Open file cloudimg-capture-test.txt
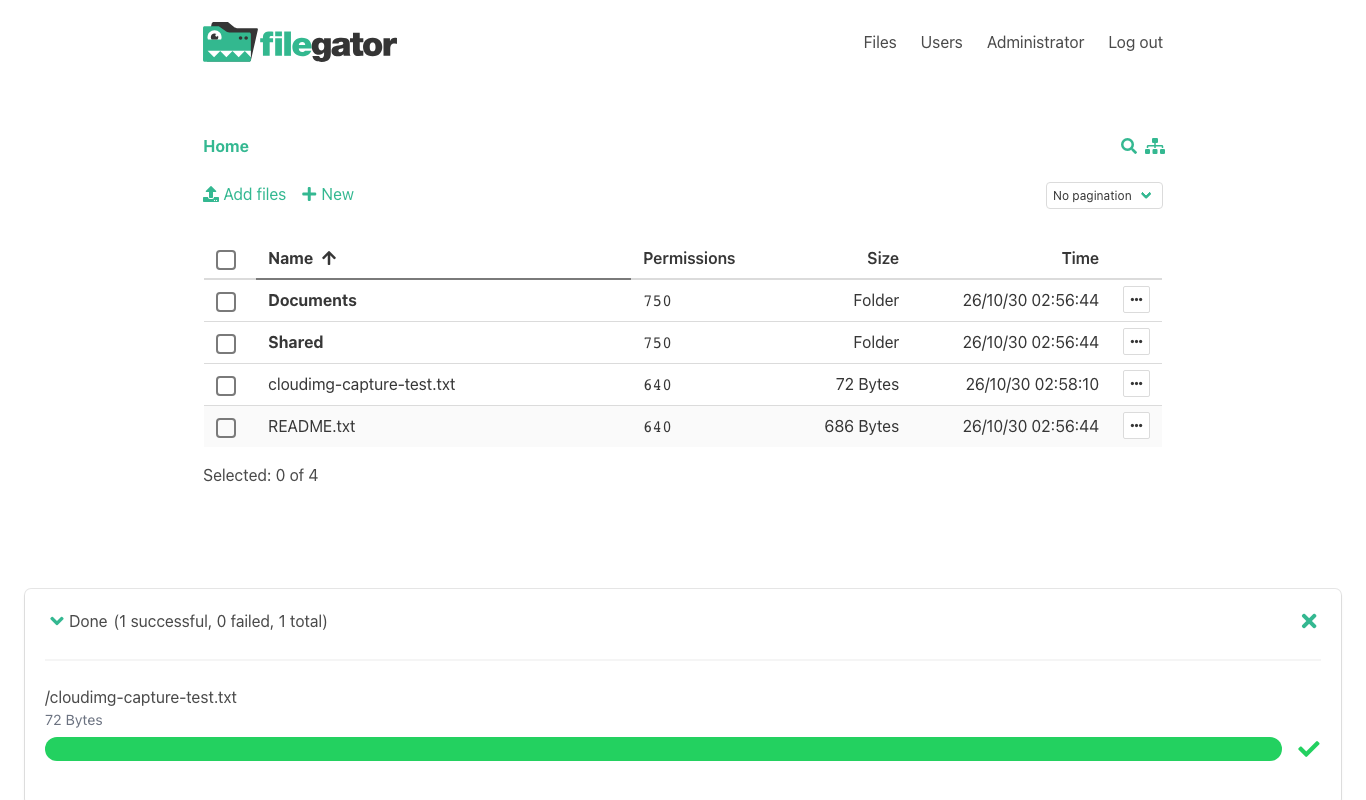The width and height of the screenshot is (1366, 800). point(361,384)
